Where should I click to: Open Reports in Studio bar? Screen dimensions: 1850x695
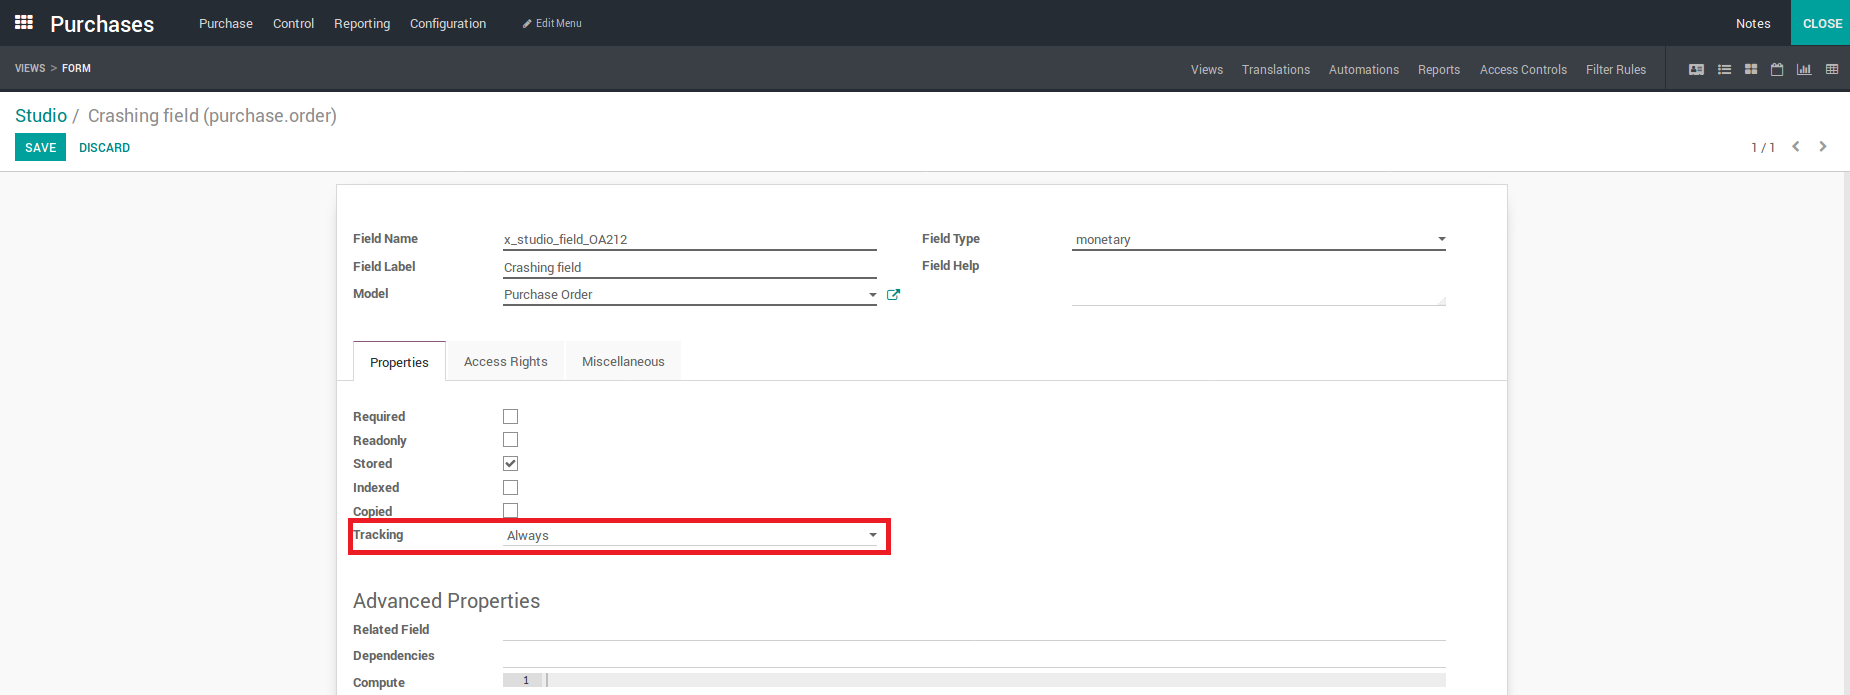click(1439, 69)
